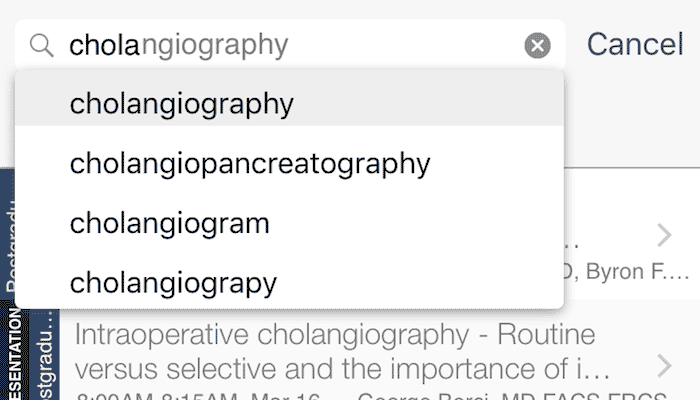Choose 'cholangiopancreatography' from the suggestions
700x400 pixels.
[x=289, y=163]
